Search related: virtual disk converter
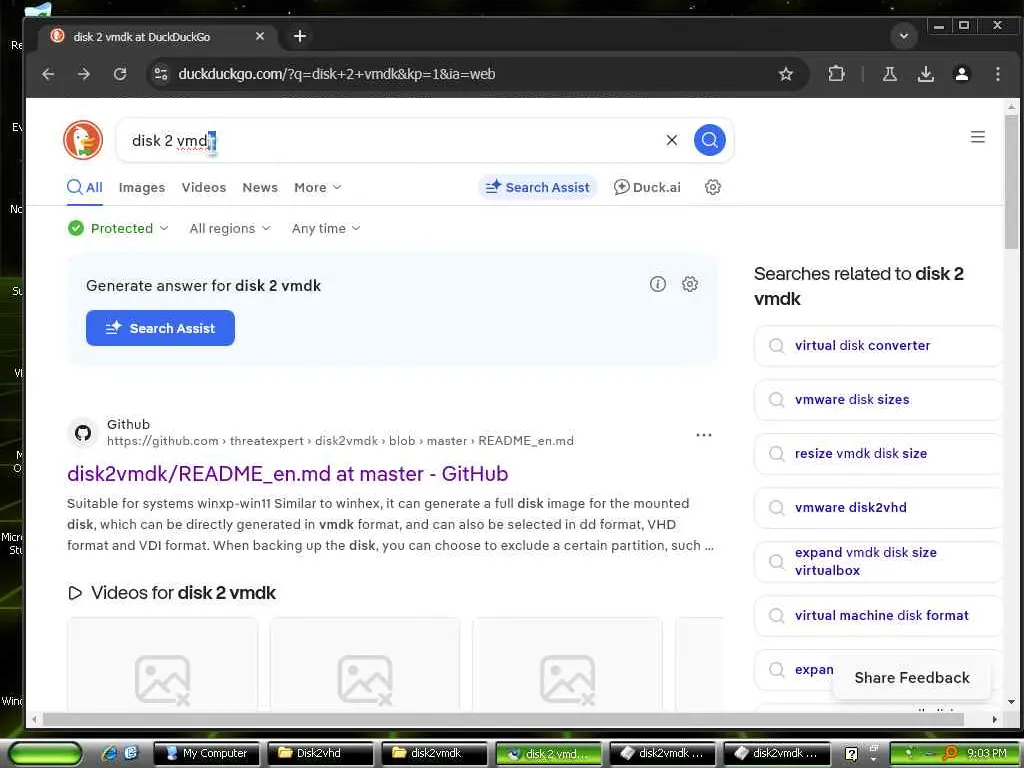 pos(878,345)
